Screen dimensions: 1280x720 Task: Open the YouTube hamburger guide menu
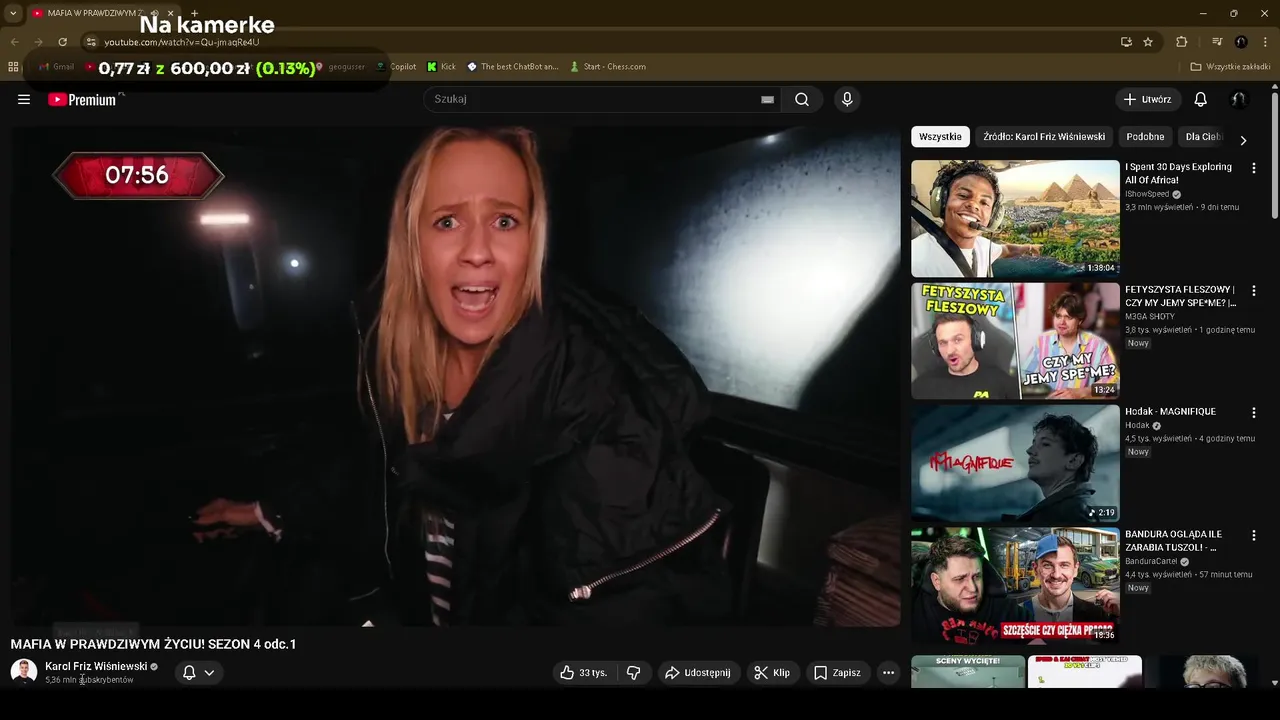tap(24, 99)
